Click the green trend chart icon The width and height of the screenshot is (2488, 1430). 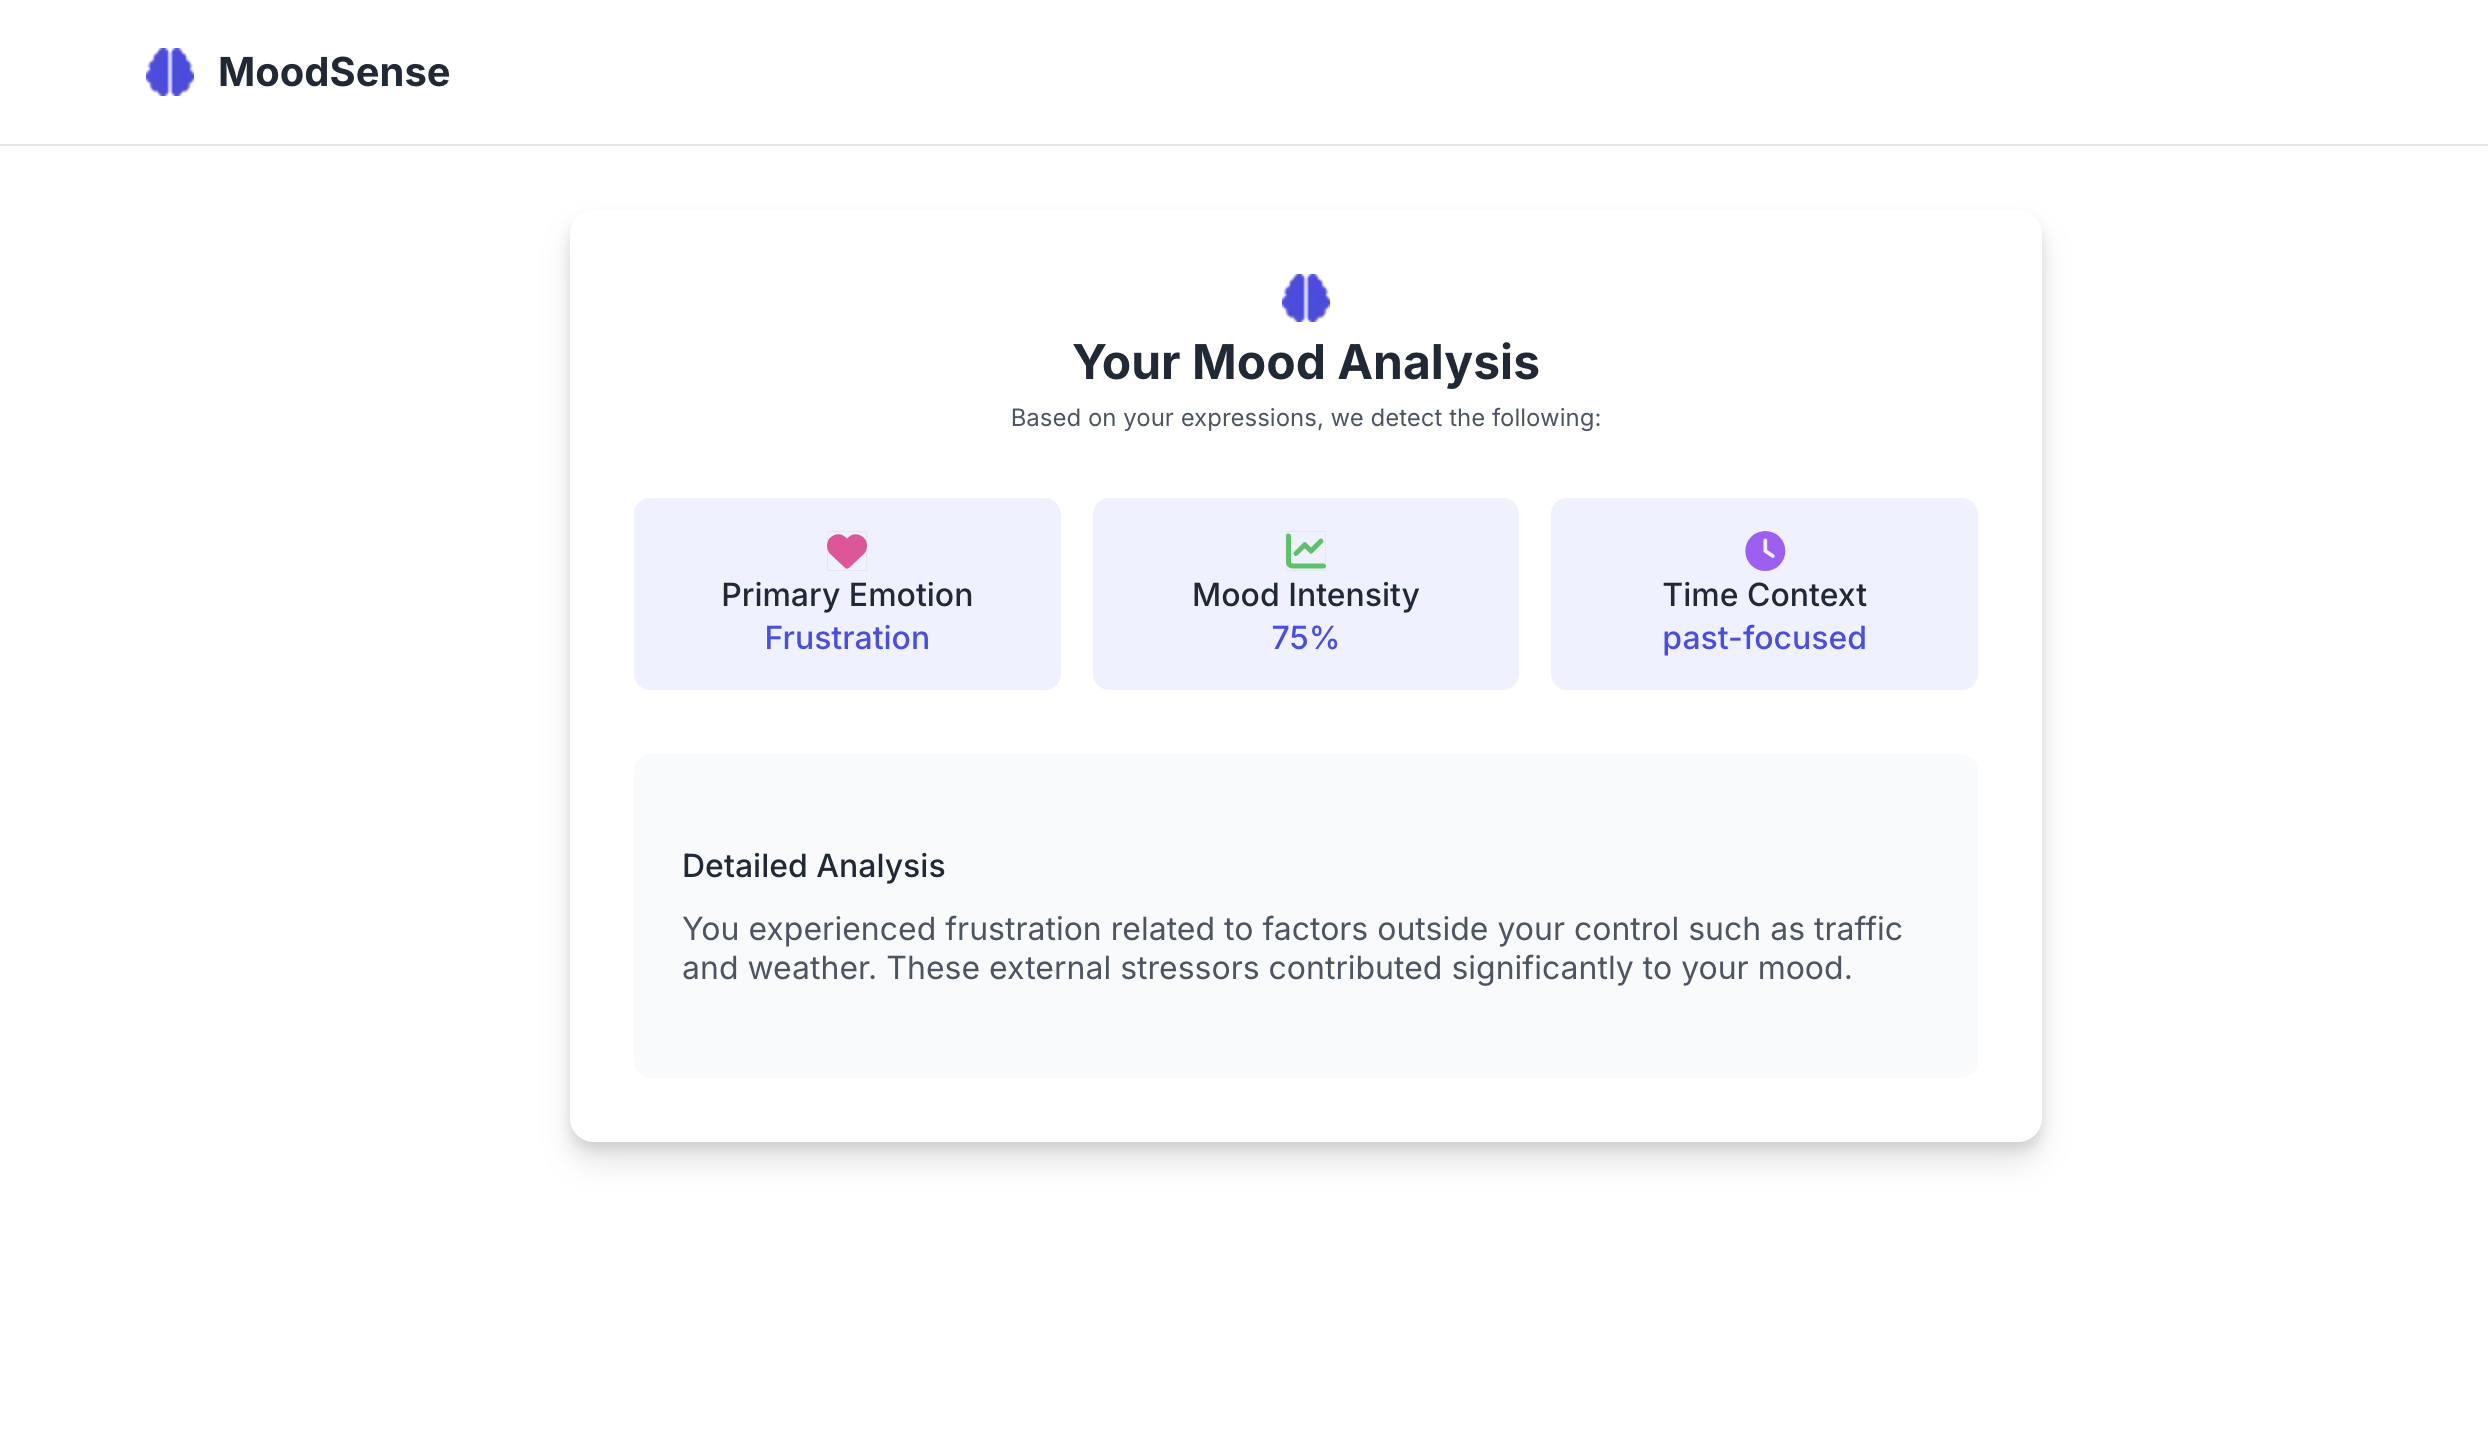pos(1305,550)
